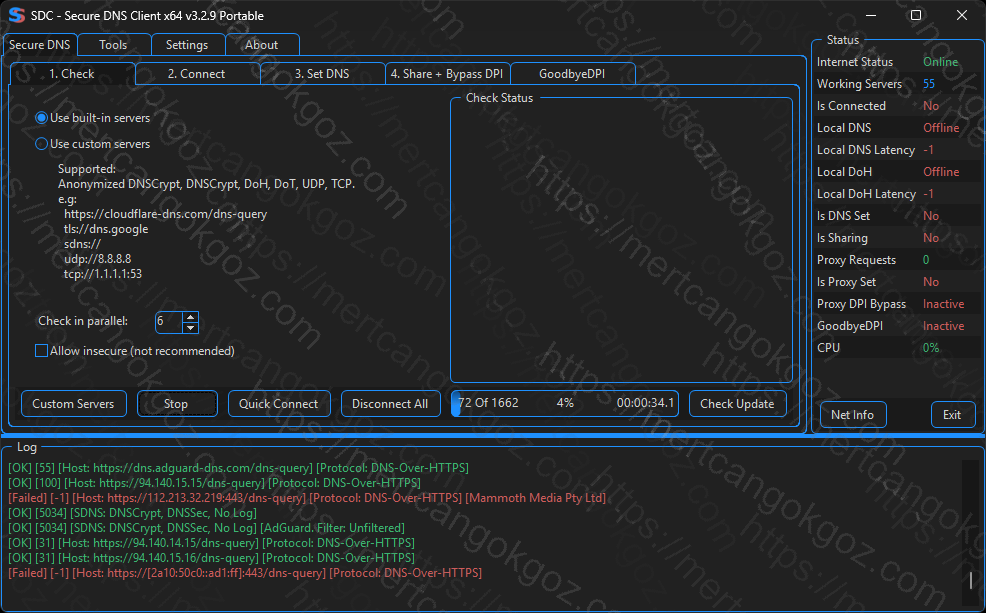Screen dimensions: 986x613
Task: Switch to 3. Set DNS sub-tab
Action: pyautogui.click(x=322, y=74)
